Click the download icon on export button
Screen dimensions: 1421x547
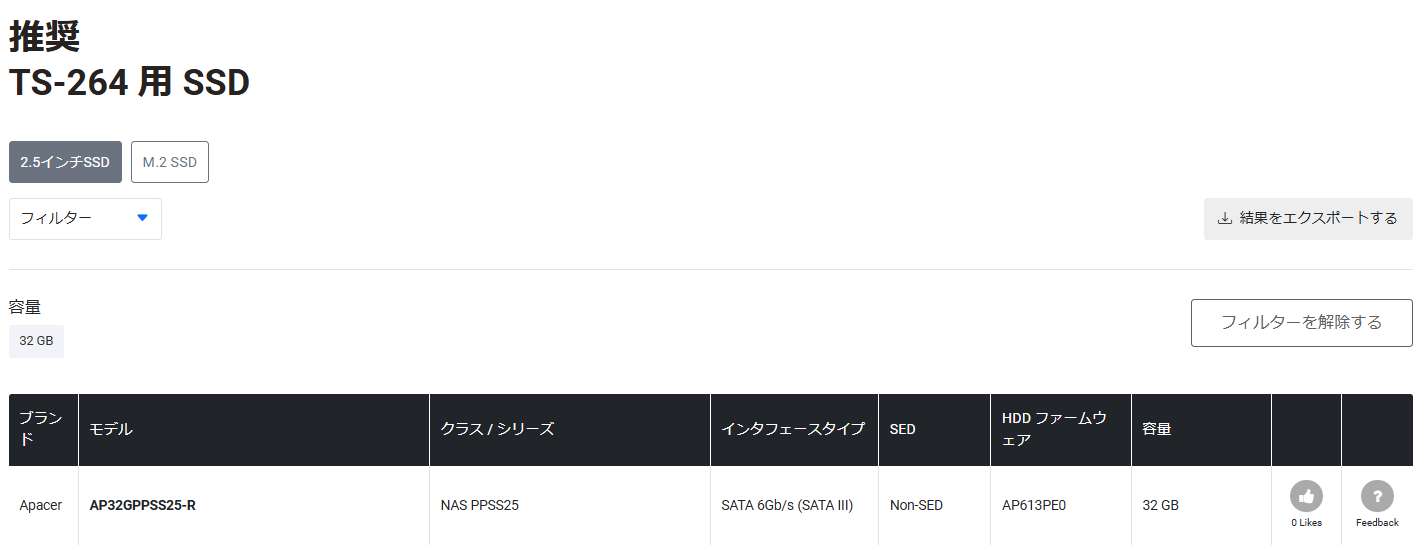click(1224, 218)
